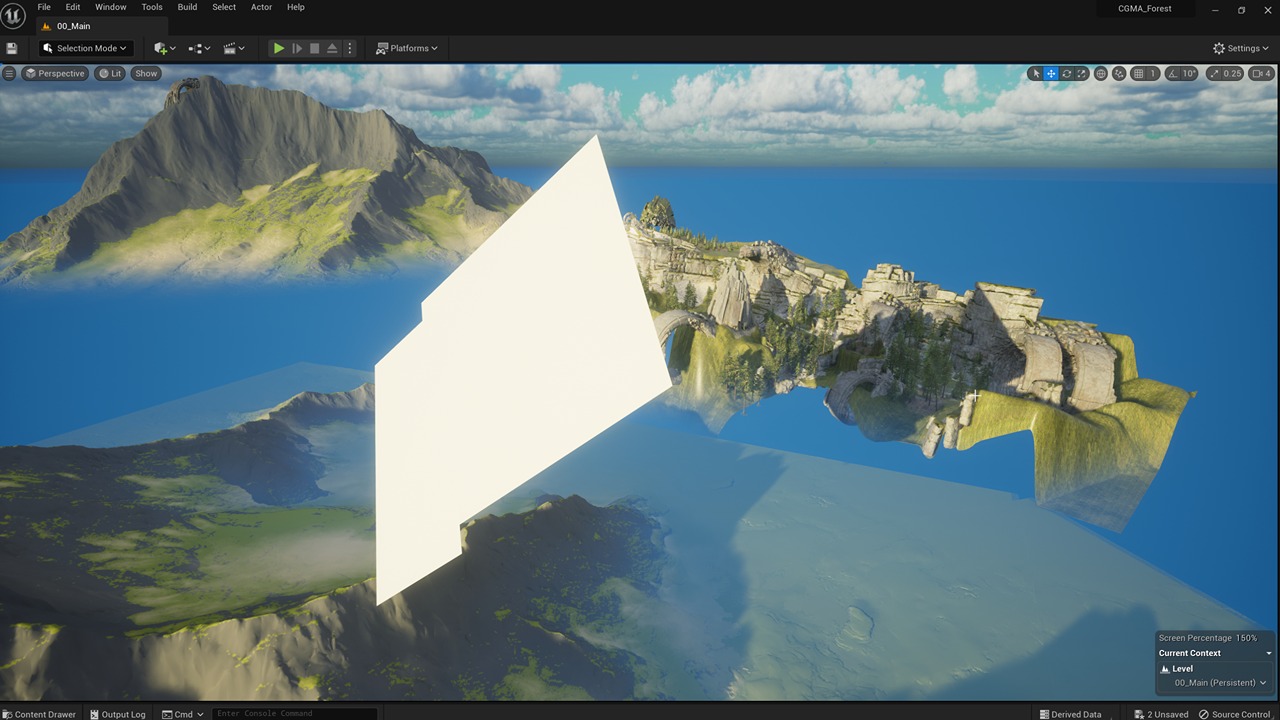Click the skip frame button
This screenshot has width=1280, height=720.
(297, 48)
